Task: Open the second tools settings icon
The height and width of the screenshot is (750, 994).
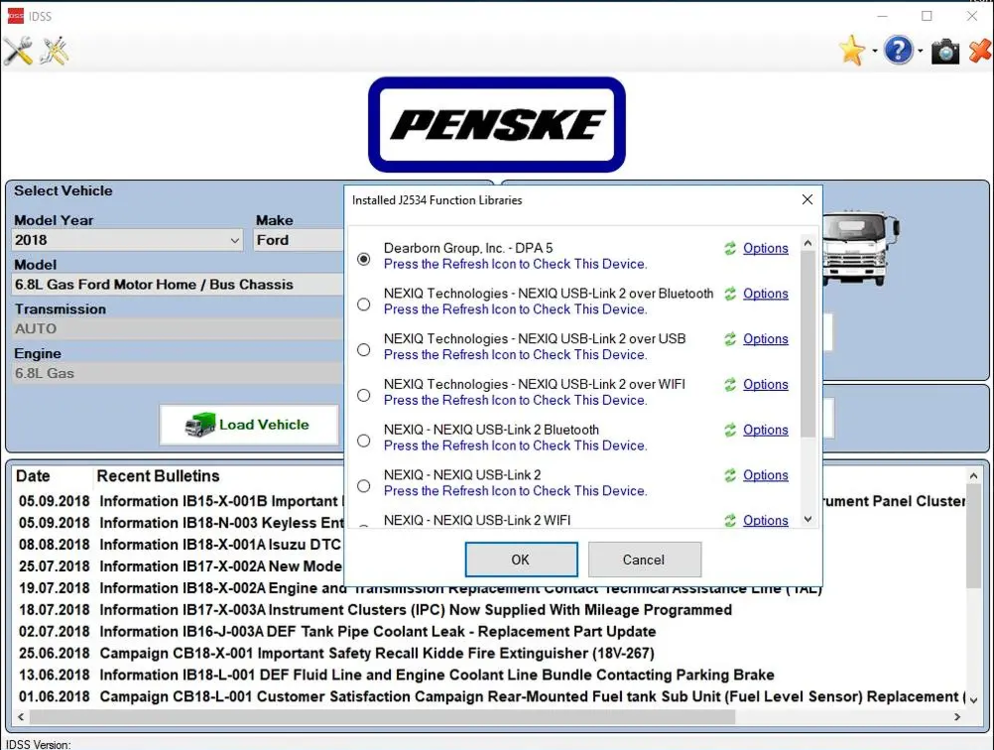Action: 55,51
